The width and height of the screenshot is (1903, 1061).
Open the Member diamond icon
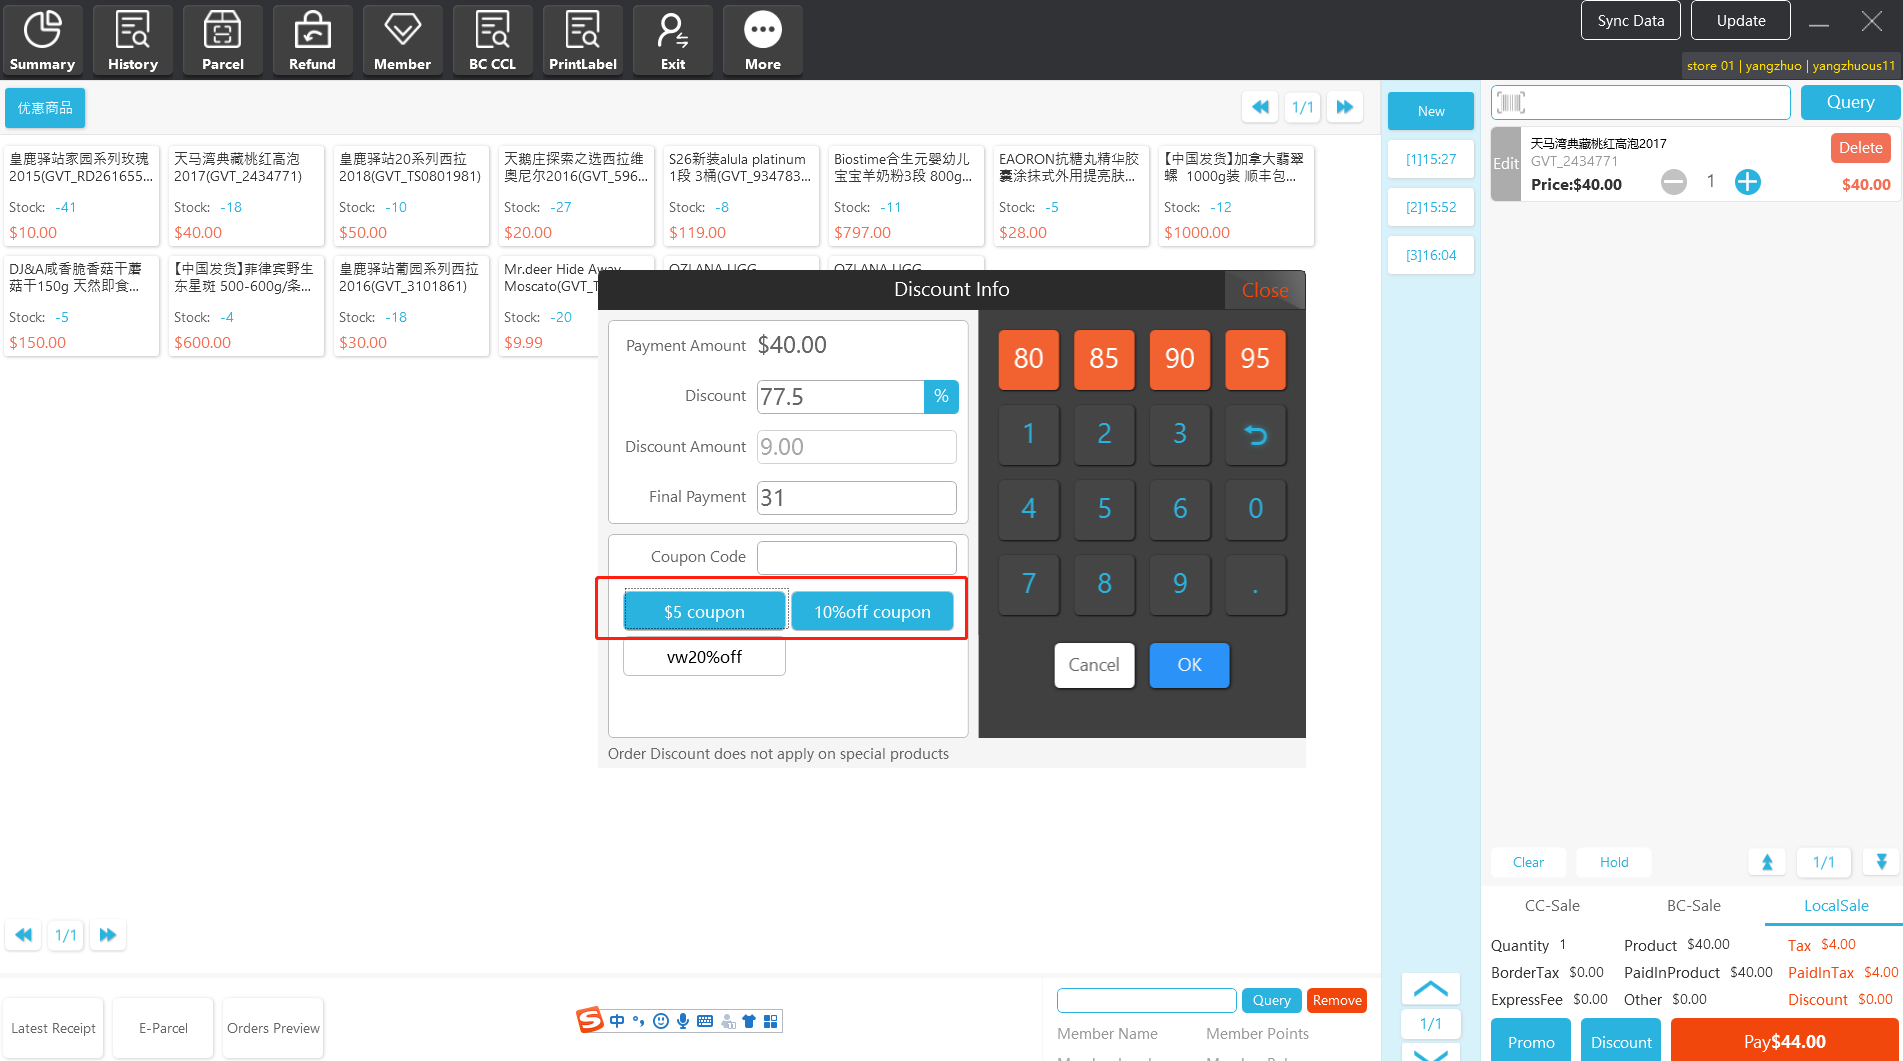(x=402, y=40)
